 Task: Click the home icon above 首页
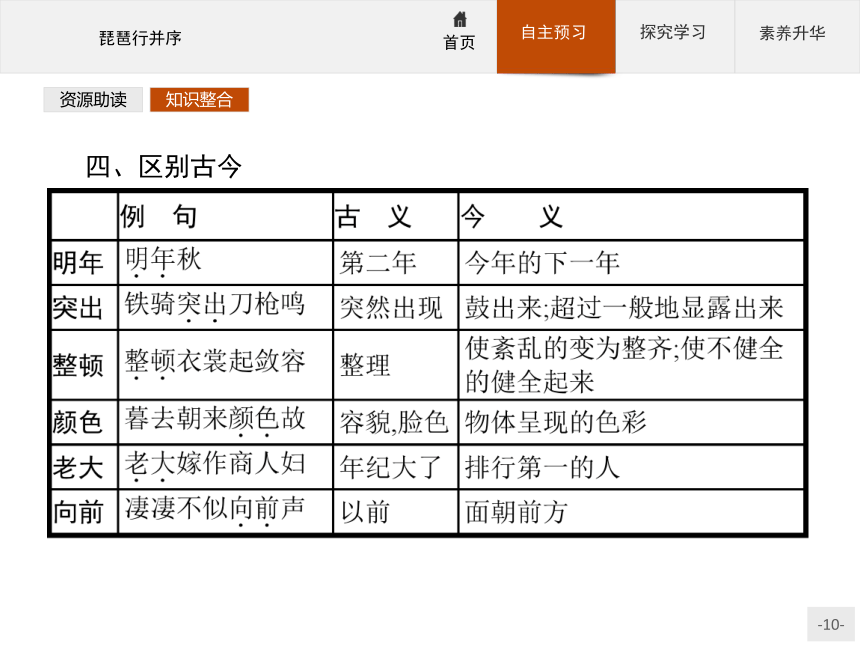tap(460, 20)
